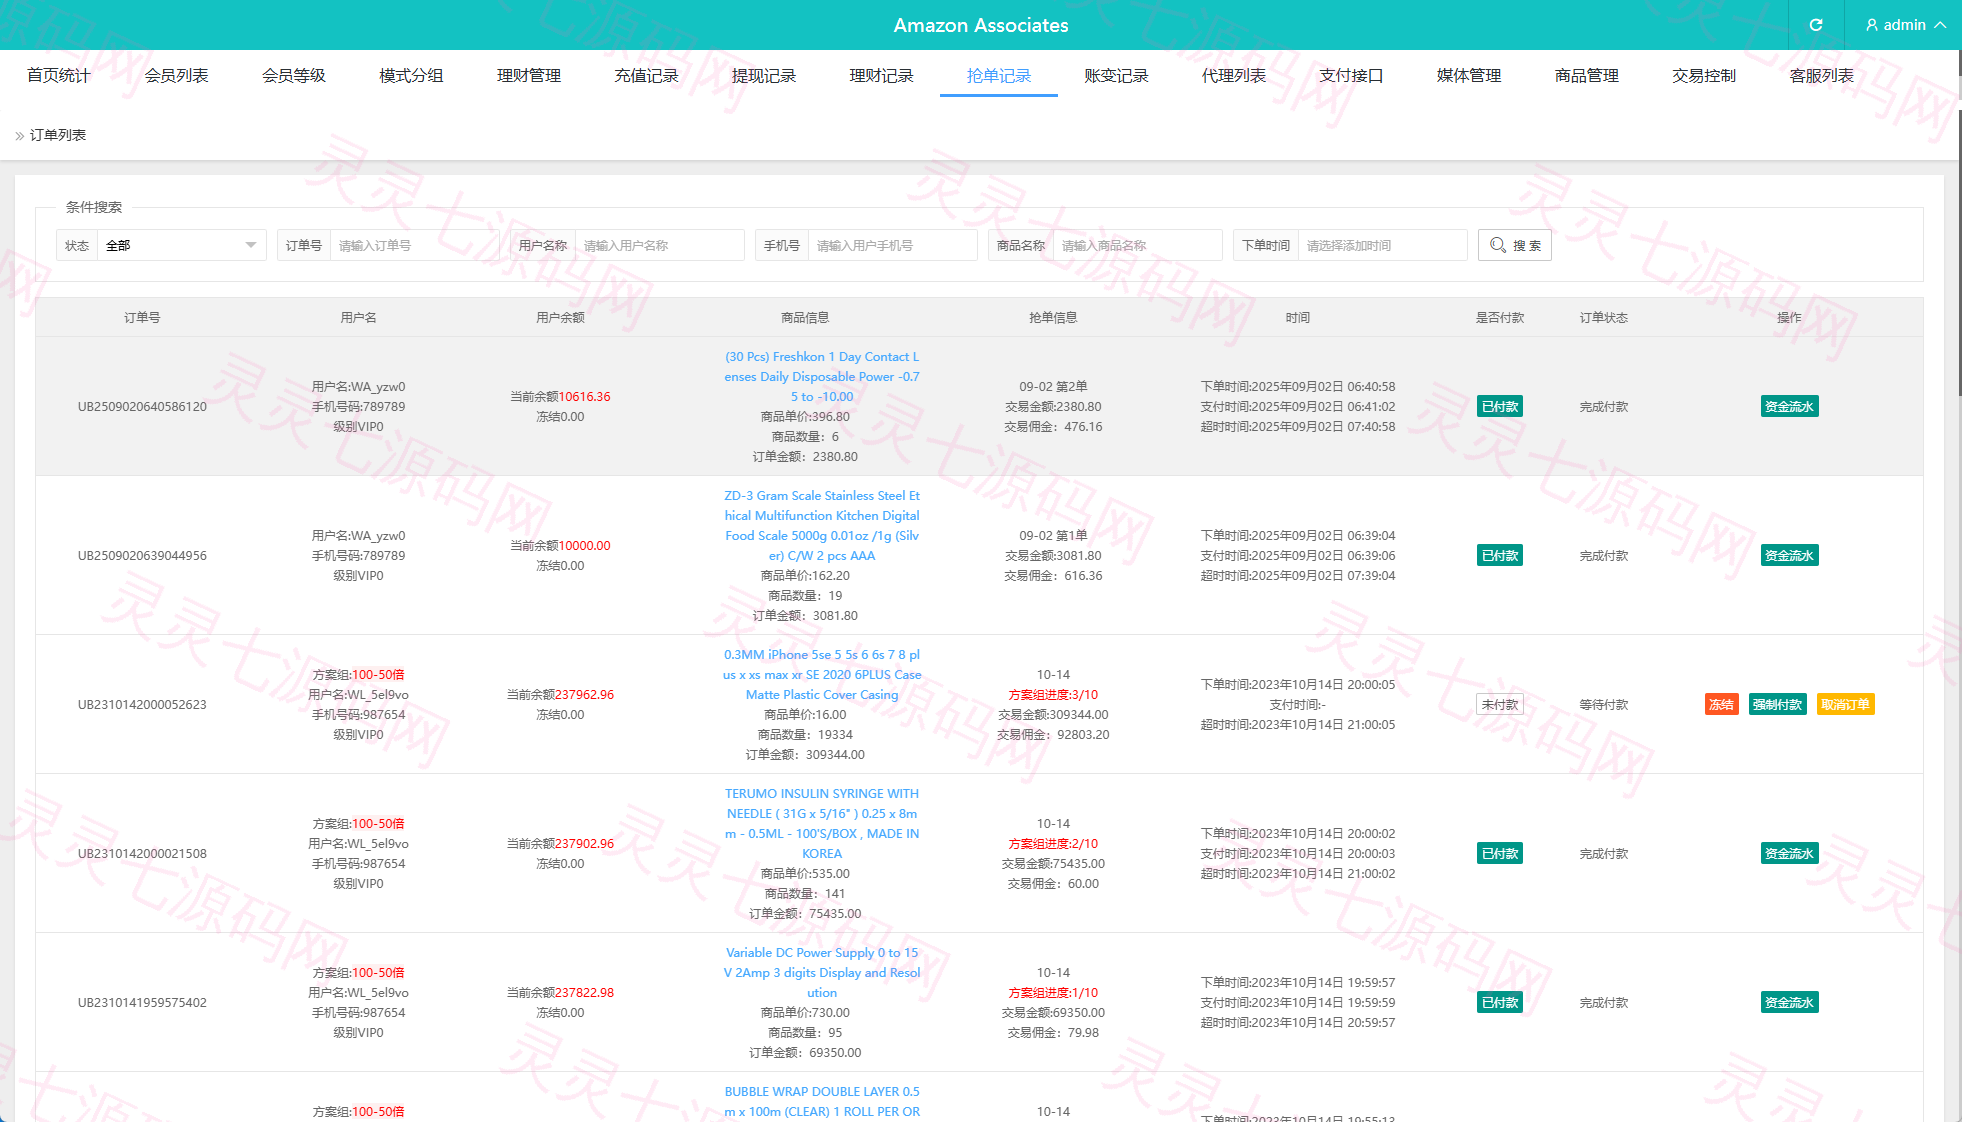The width and height of the screenshot is (1962, 1122).
Task: Focus the 订单号 input field
Action: click(x=414, y=245)
